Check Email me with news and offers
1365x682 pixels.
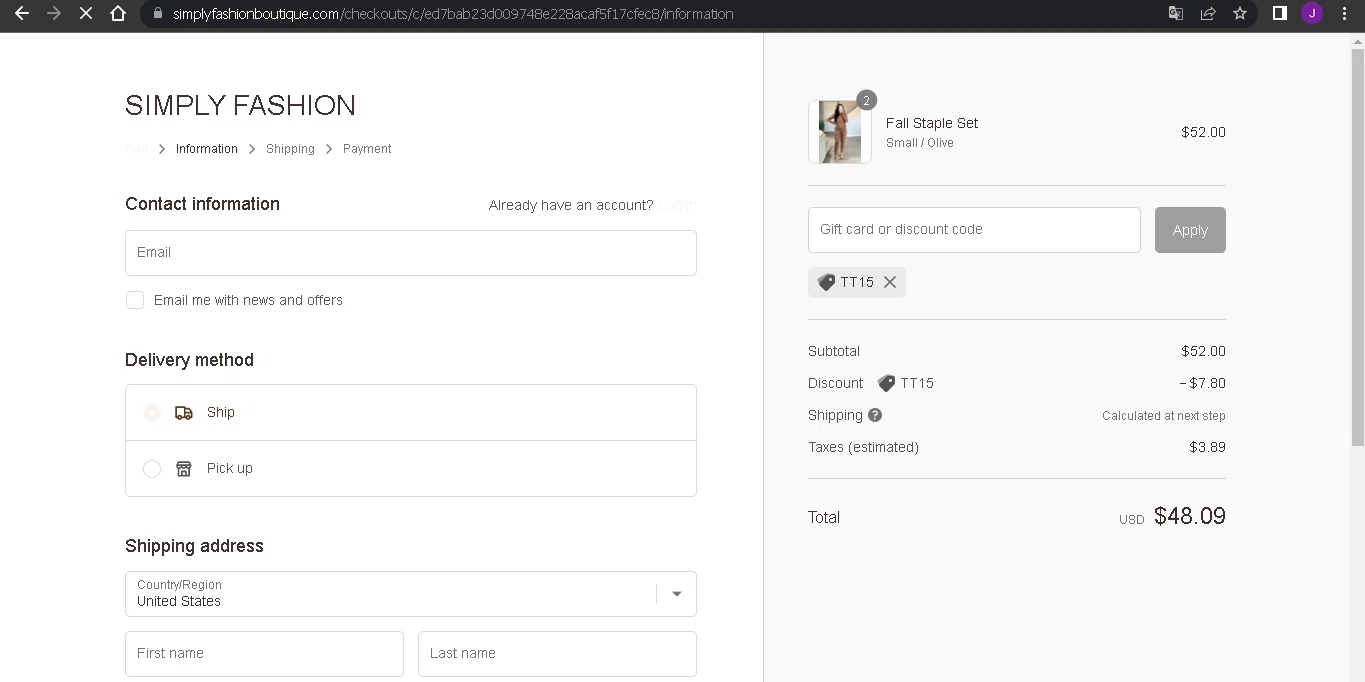point(135,300)
